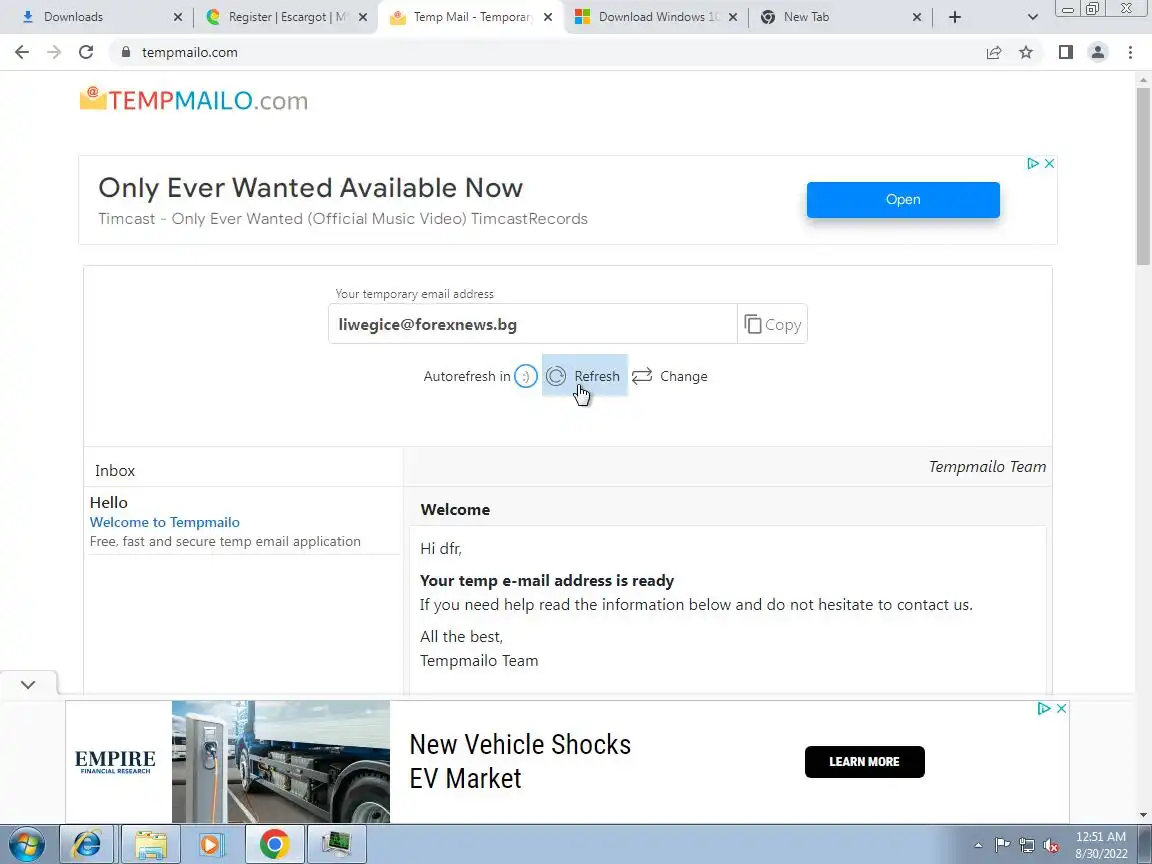Viewport: 1152px width, 864px height.
Task: Open Internet Explorer from the taskbar
Action: (87, 844)
